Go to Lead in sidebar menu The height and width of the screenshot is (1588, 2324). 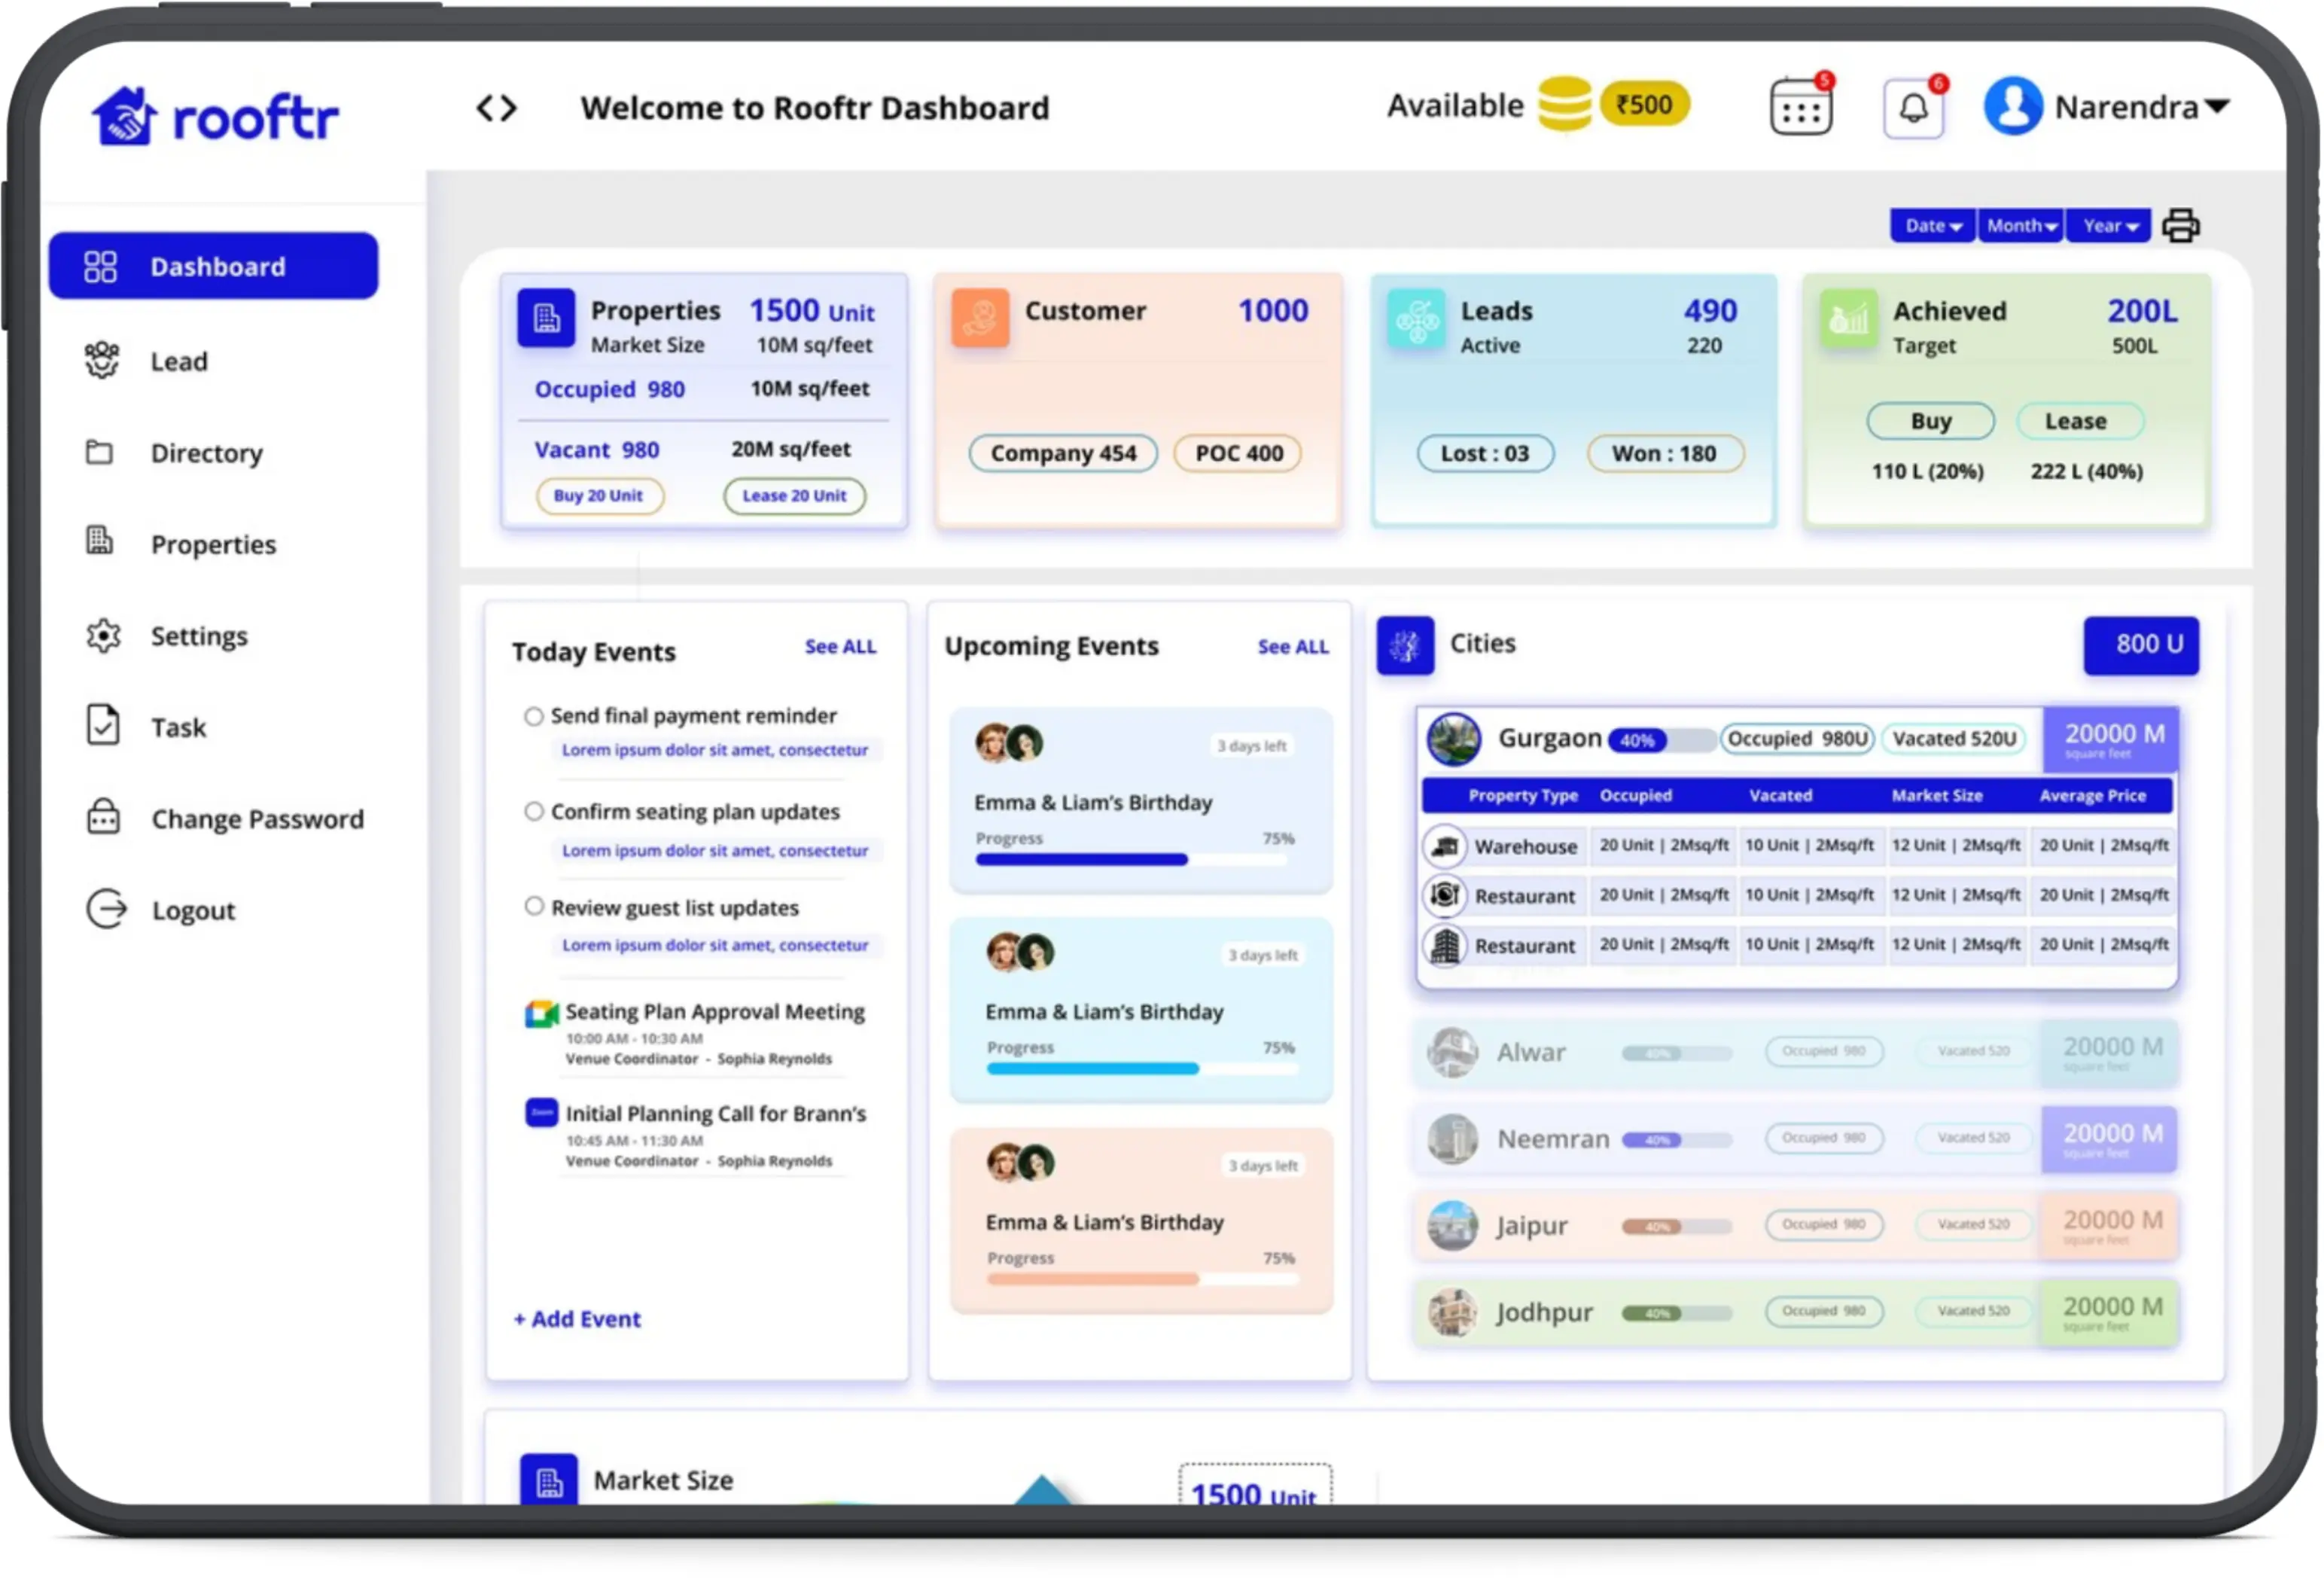point(179,362)
